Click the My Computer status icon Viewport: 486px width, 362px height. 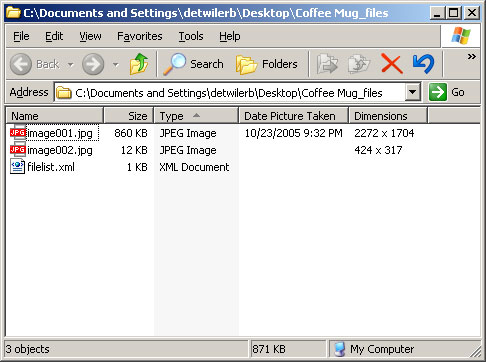[339, 349]
